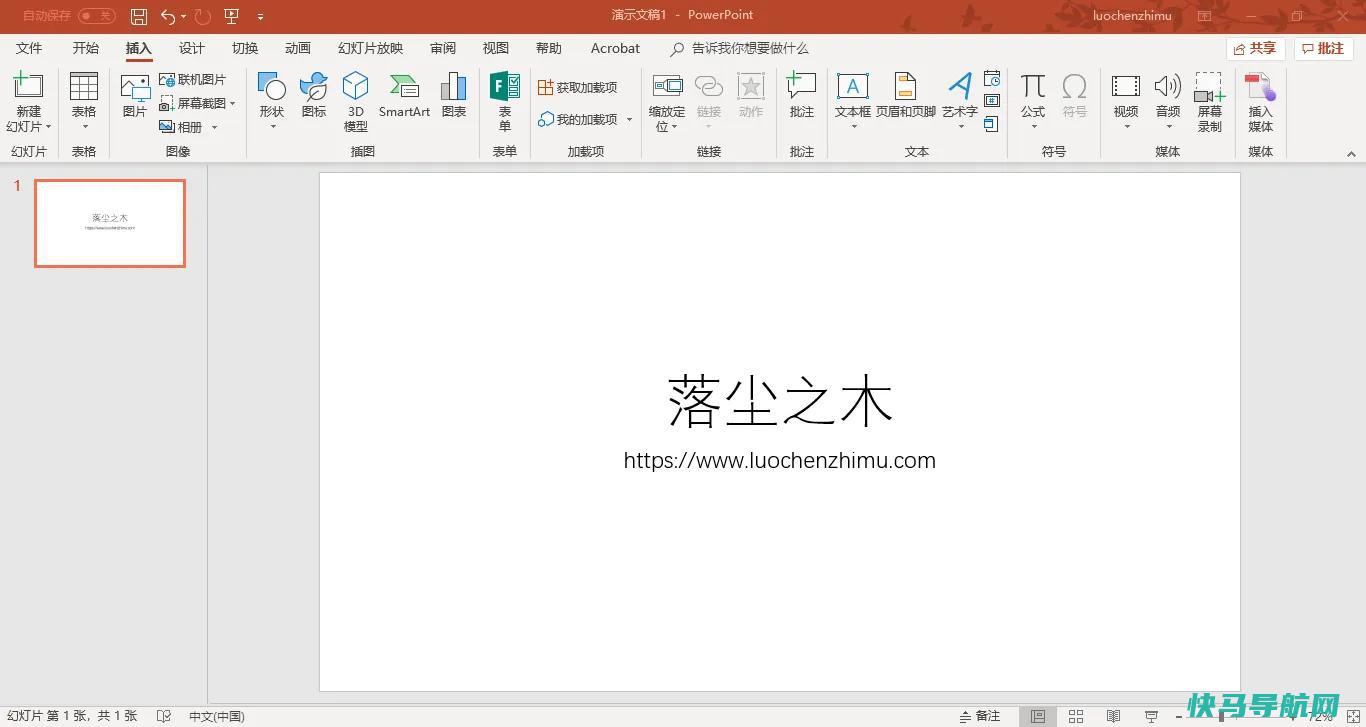
Task: Open the Zoom (缩放定位) tool
Action: click(x=667, y=102)
